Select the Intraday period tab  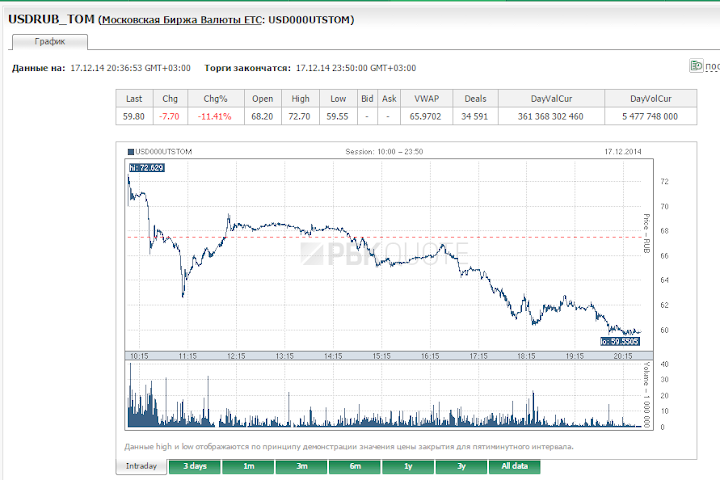pyautogui.click(x=141, y=466)
